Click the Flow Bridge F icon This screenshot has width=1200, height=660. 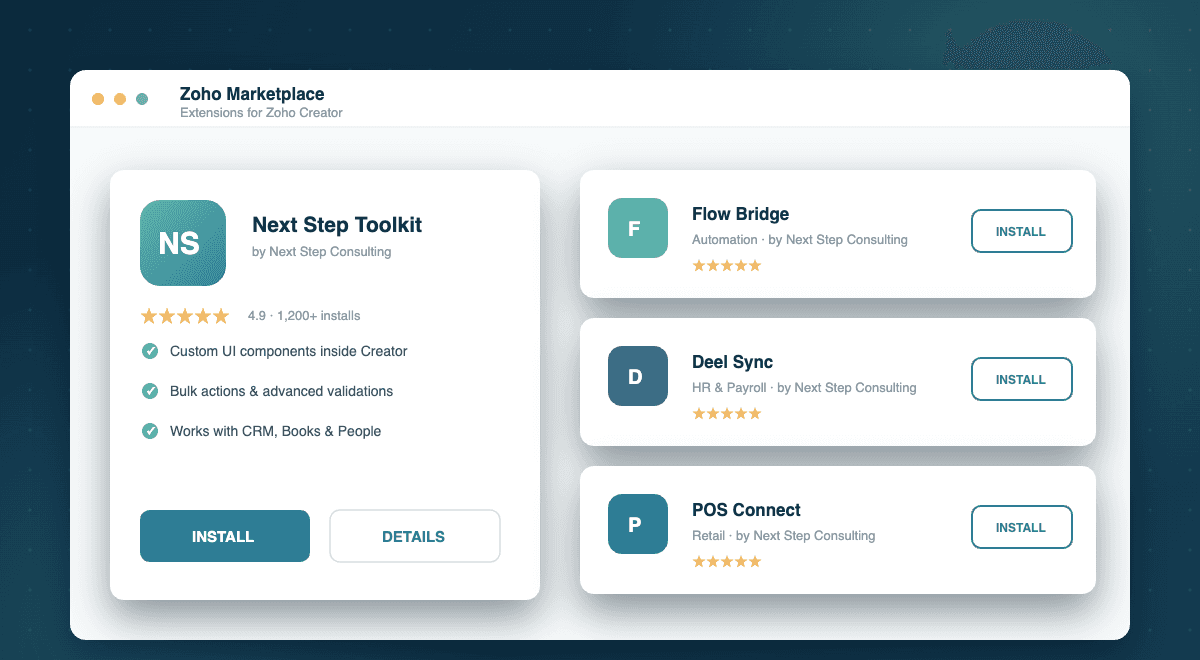tap(638, 228)
